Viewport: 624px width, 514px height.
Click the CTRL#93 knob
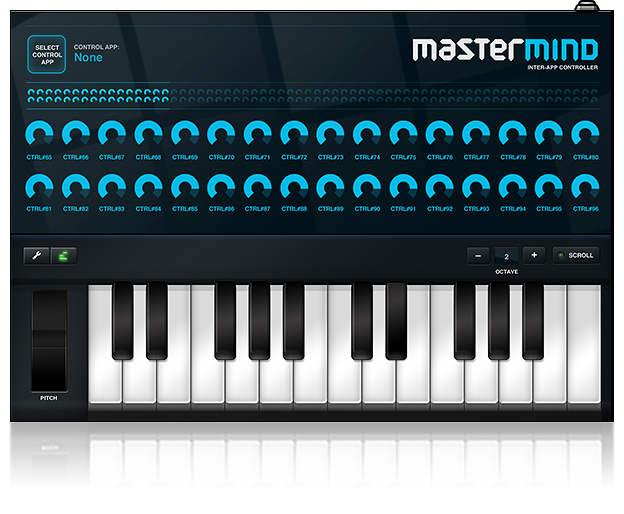tap(476, 186)
